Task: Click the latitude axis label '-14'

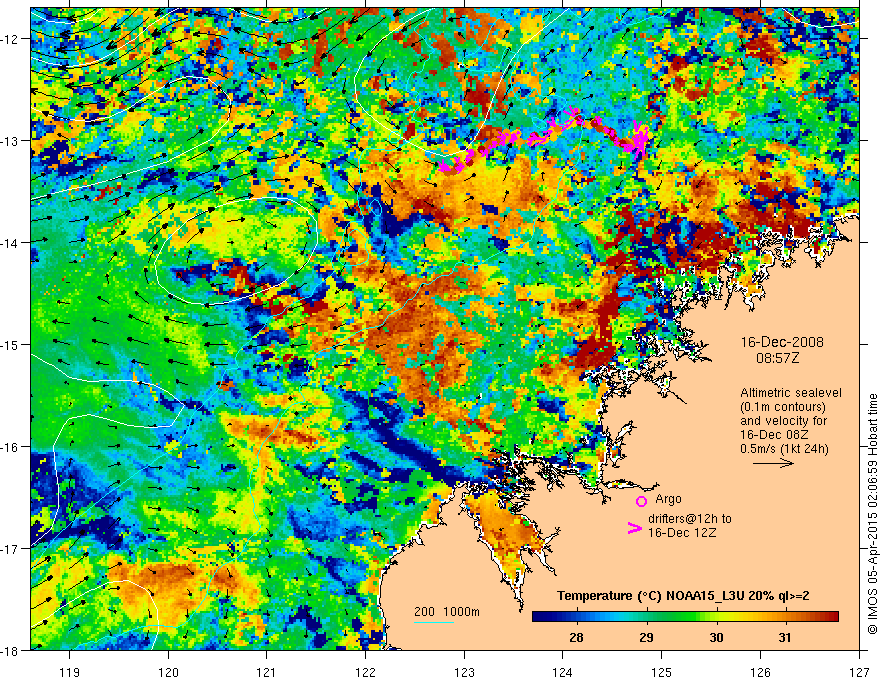Action: [10, 242]
